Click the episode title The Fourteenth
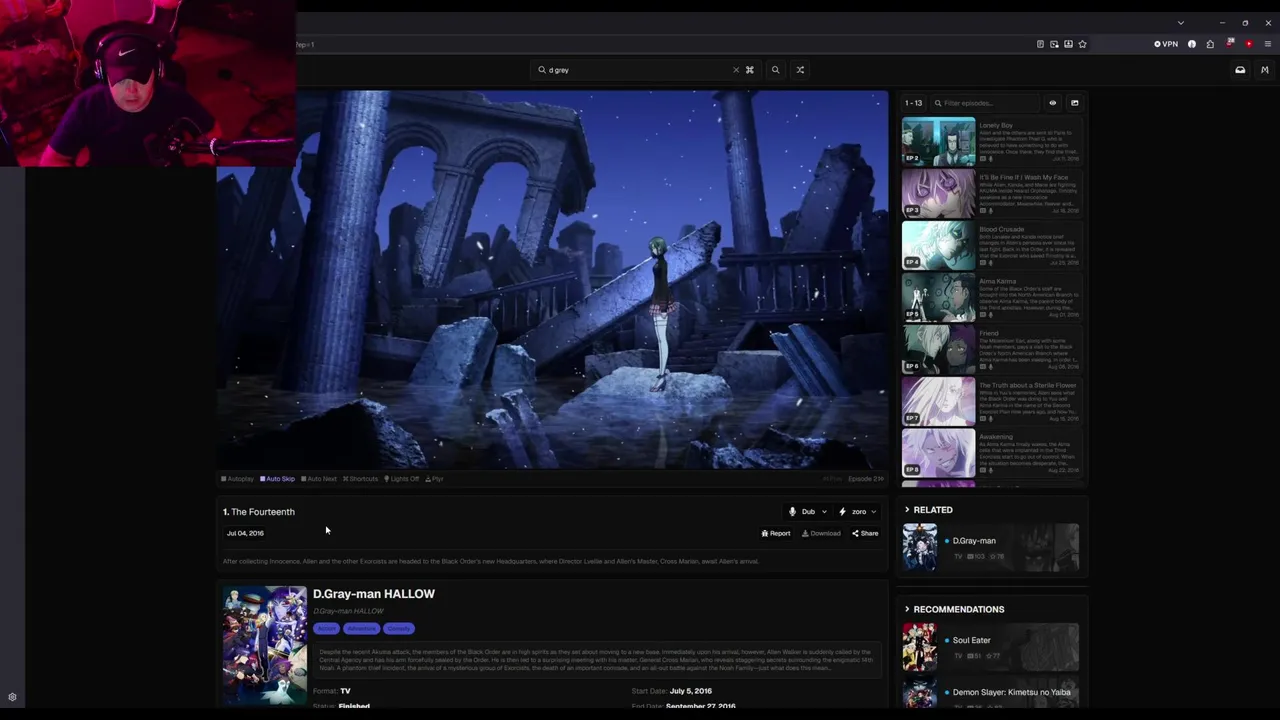Viewport: 1280px width, 720px height. [263, 512]
